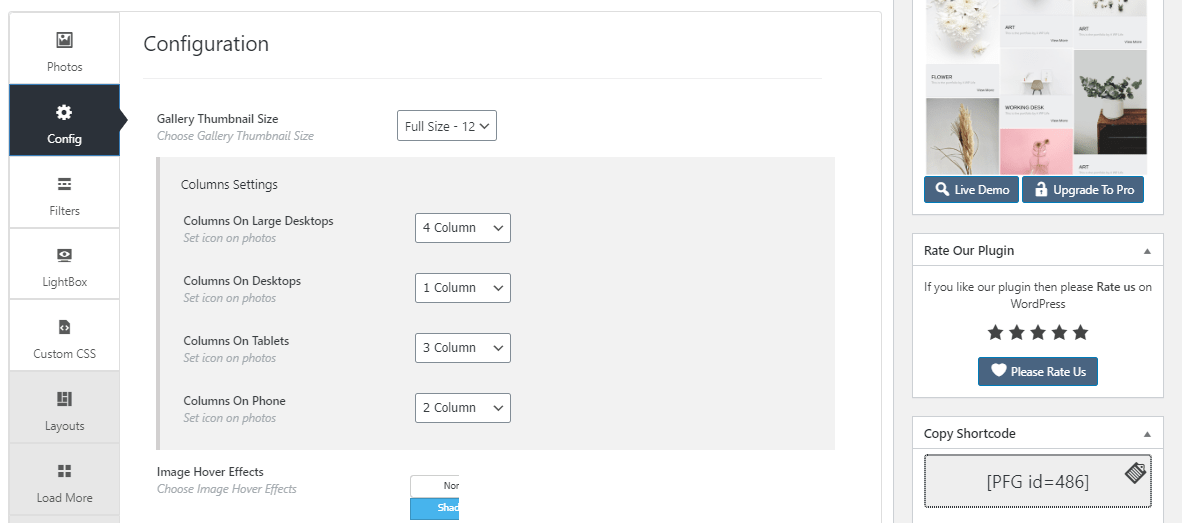1182x523 pixels.
Task: Switch to the Filters tab
Action: click(64, 192)
